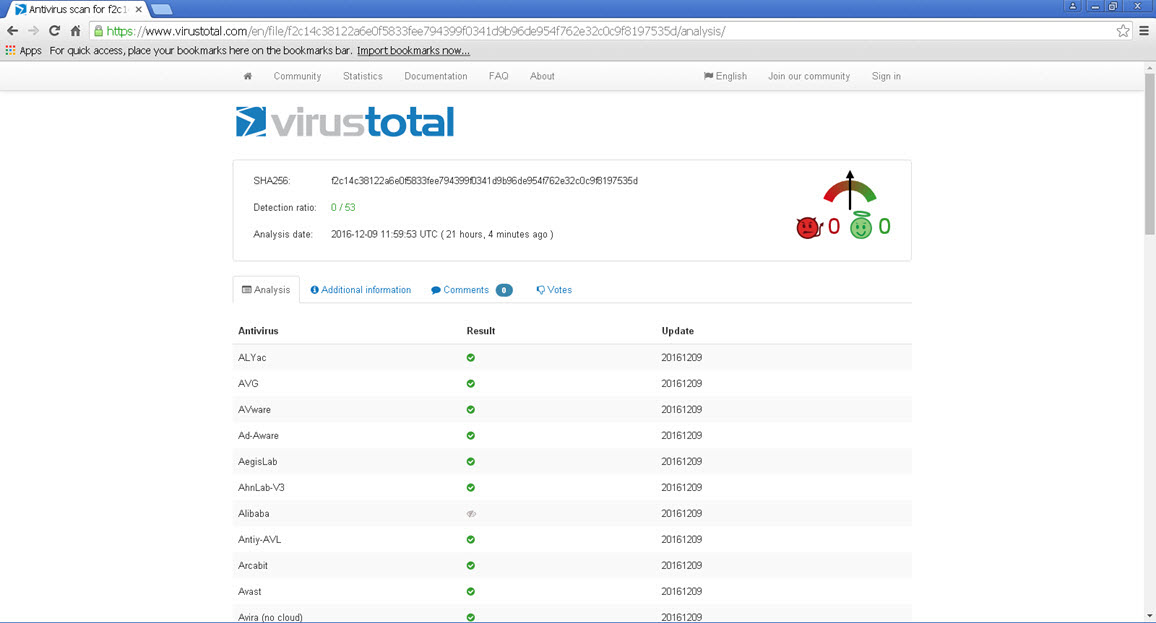Switch to the Analysis tab
This screenshot has height=623, width=1156.
266,290
